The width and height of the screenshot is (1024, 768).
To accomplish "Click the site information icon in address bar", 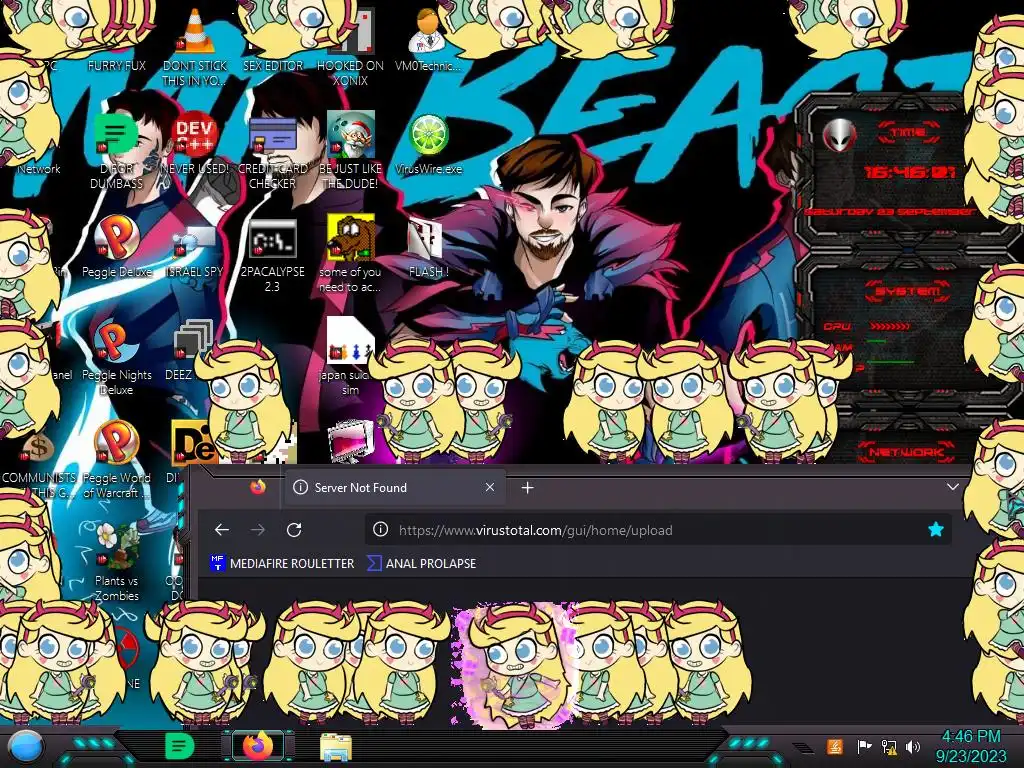I will click(380, 530).
